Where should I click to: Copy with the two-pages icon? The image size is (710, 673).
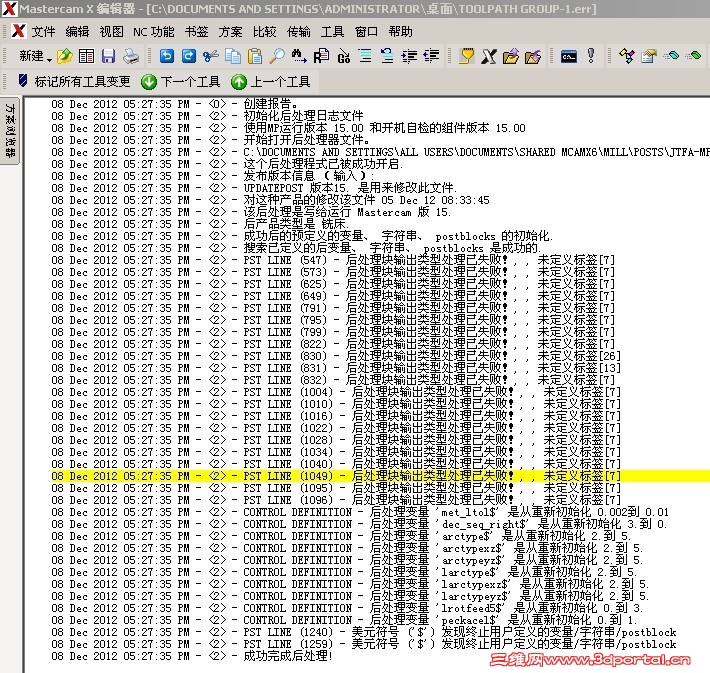point(233,56)
